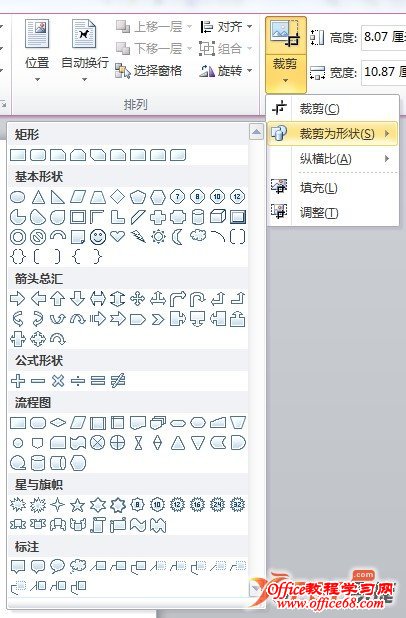Screen dimensions: 406x618
Task: Click 选择窗格 selection pane button
Action: (149, 71)
